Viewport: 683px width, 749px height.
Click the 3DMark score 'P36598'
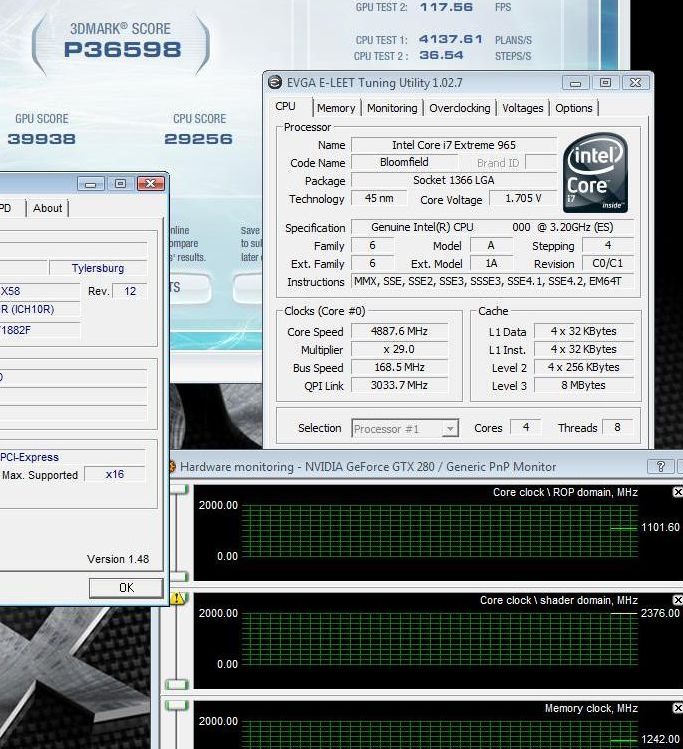point(123,50)
